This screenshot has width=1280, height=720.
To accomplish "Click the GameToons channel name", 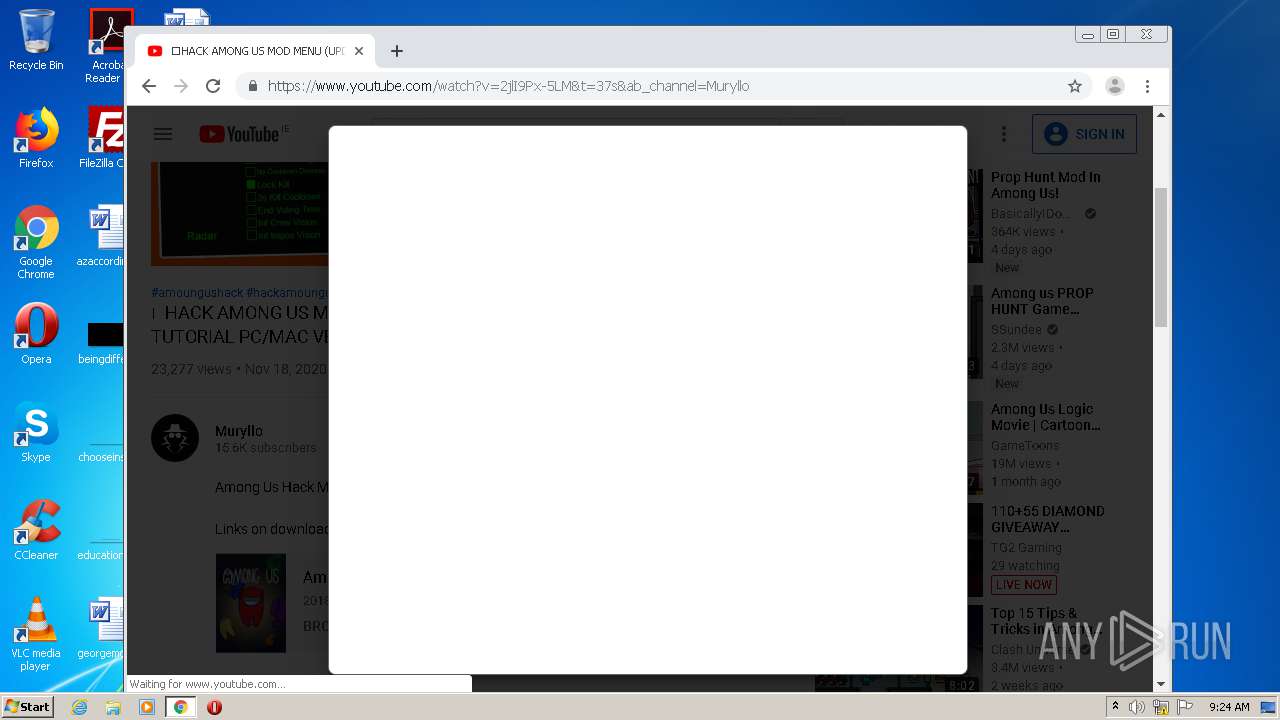I will pyautogui.click(x=1025, y=446).
